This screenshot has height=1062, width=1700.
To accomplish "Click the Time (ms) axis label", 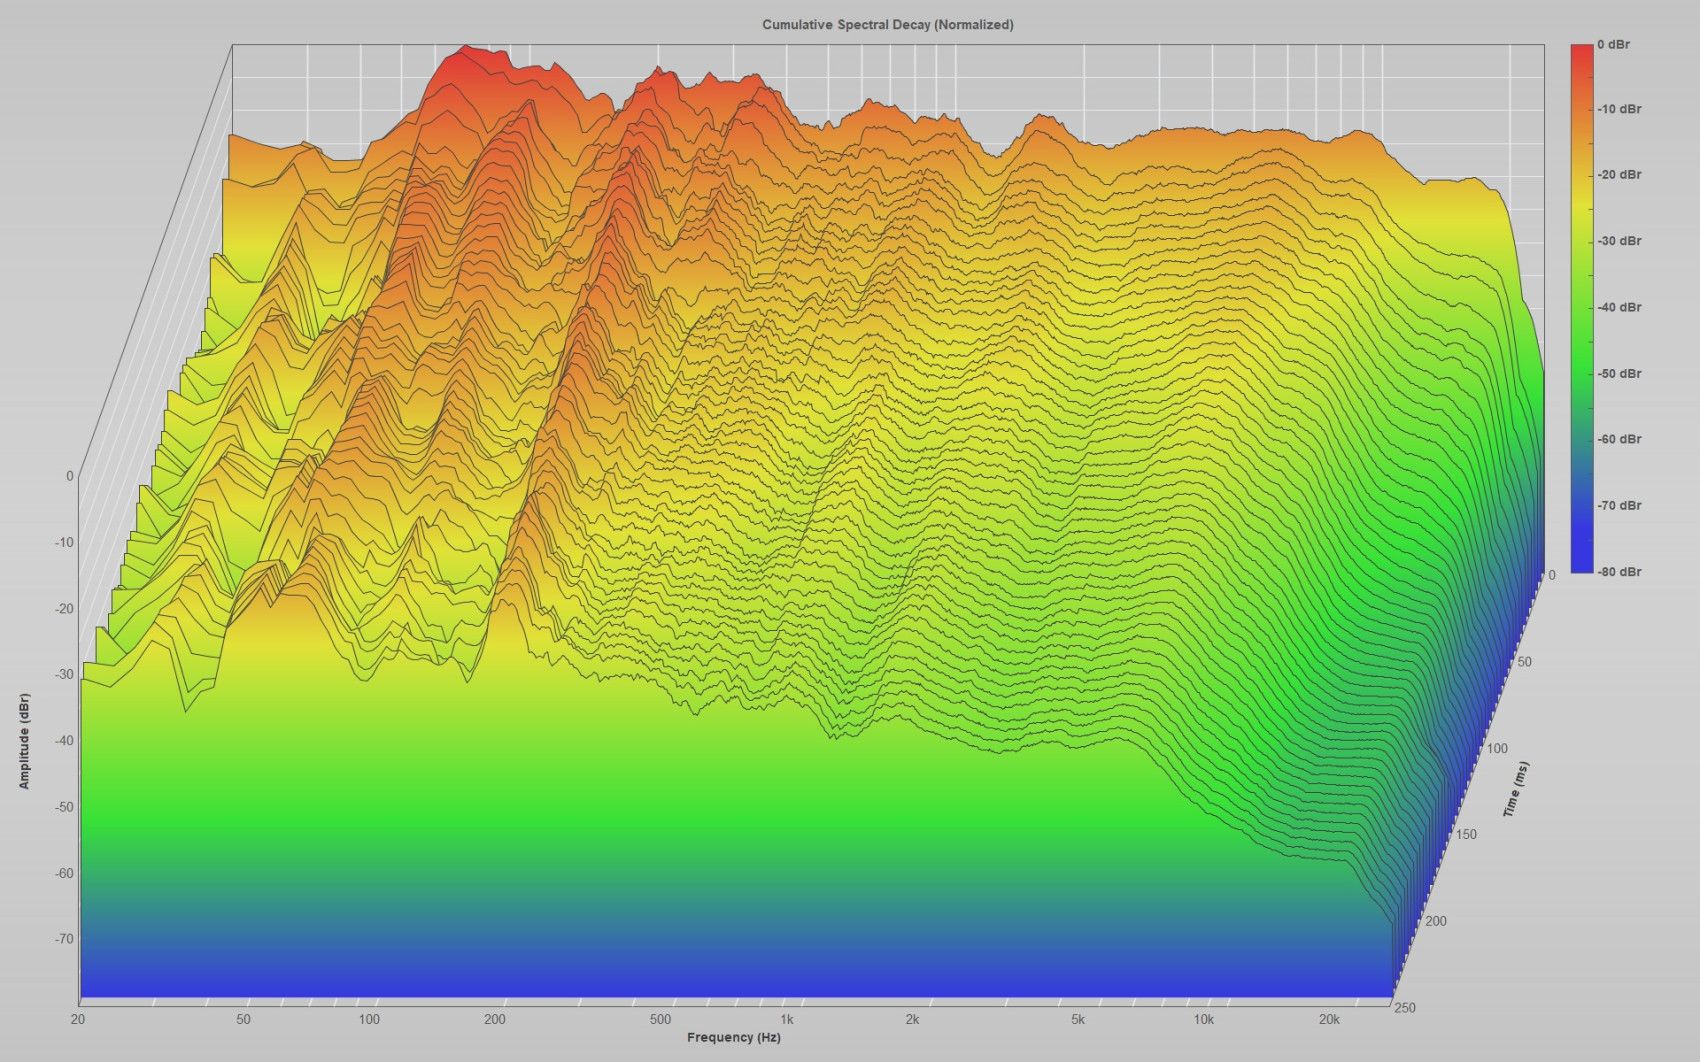I will pyautogui.click(x=1516, y=789).
